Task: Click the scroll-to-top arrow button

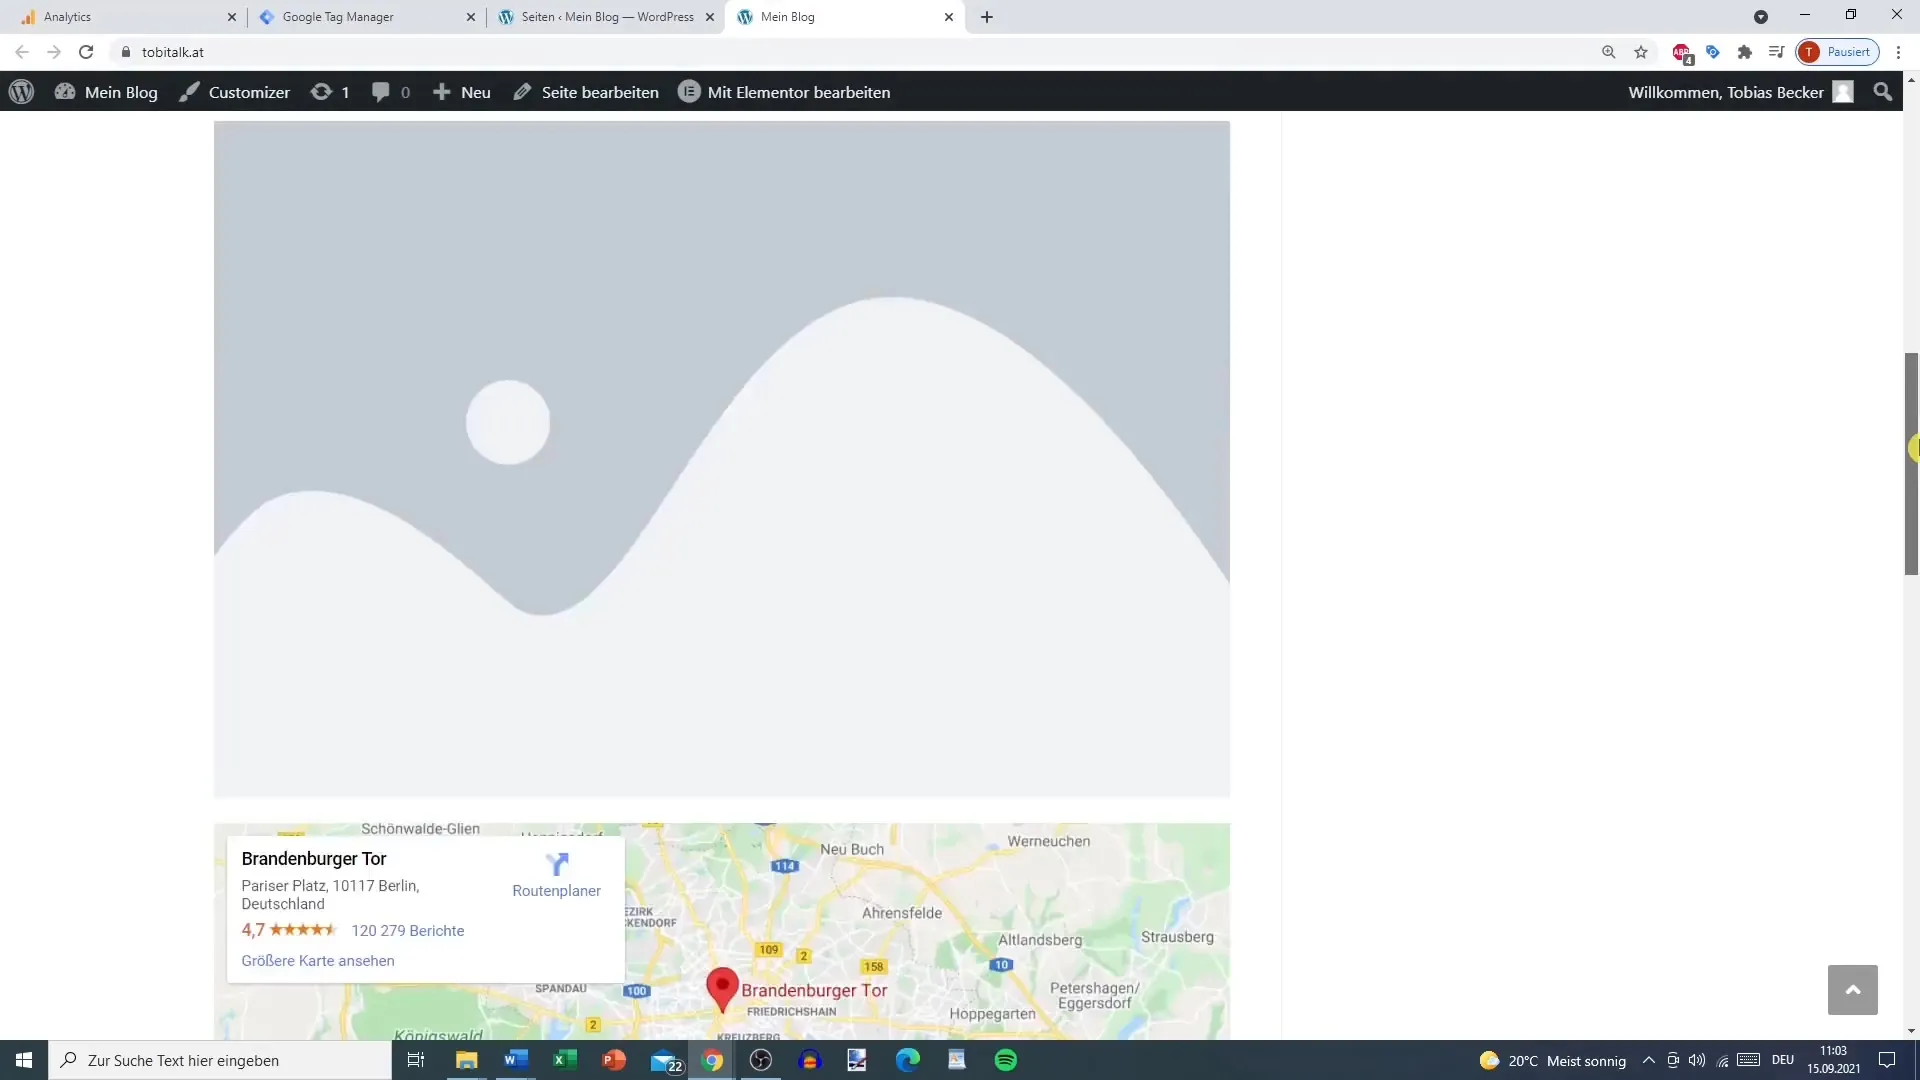Action: [1853, 990]
